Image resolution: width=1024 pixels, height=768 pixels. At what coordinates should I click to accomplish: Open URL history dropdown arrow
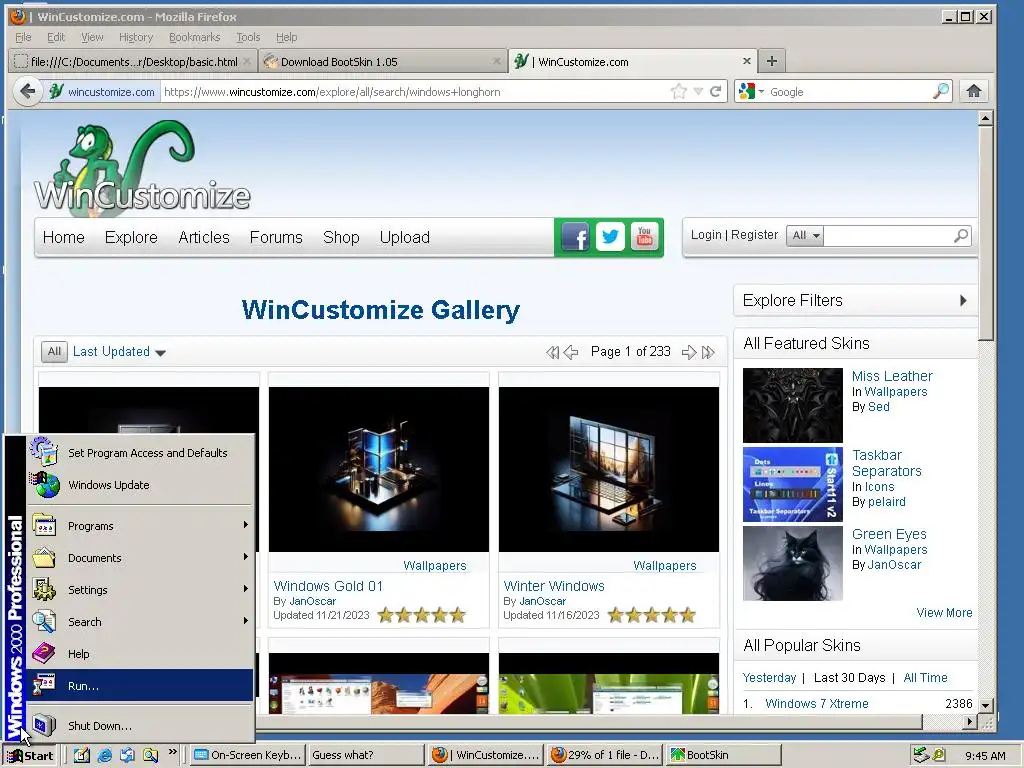point(698,91)
